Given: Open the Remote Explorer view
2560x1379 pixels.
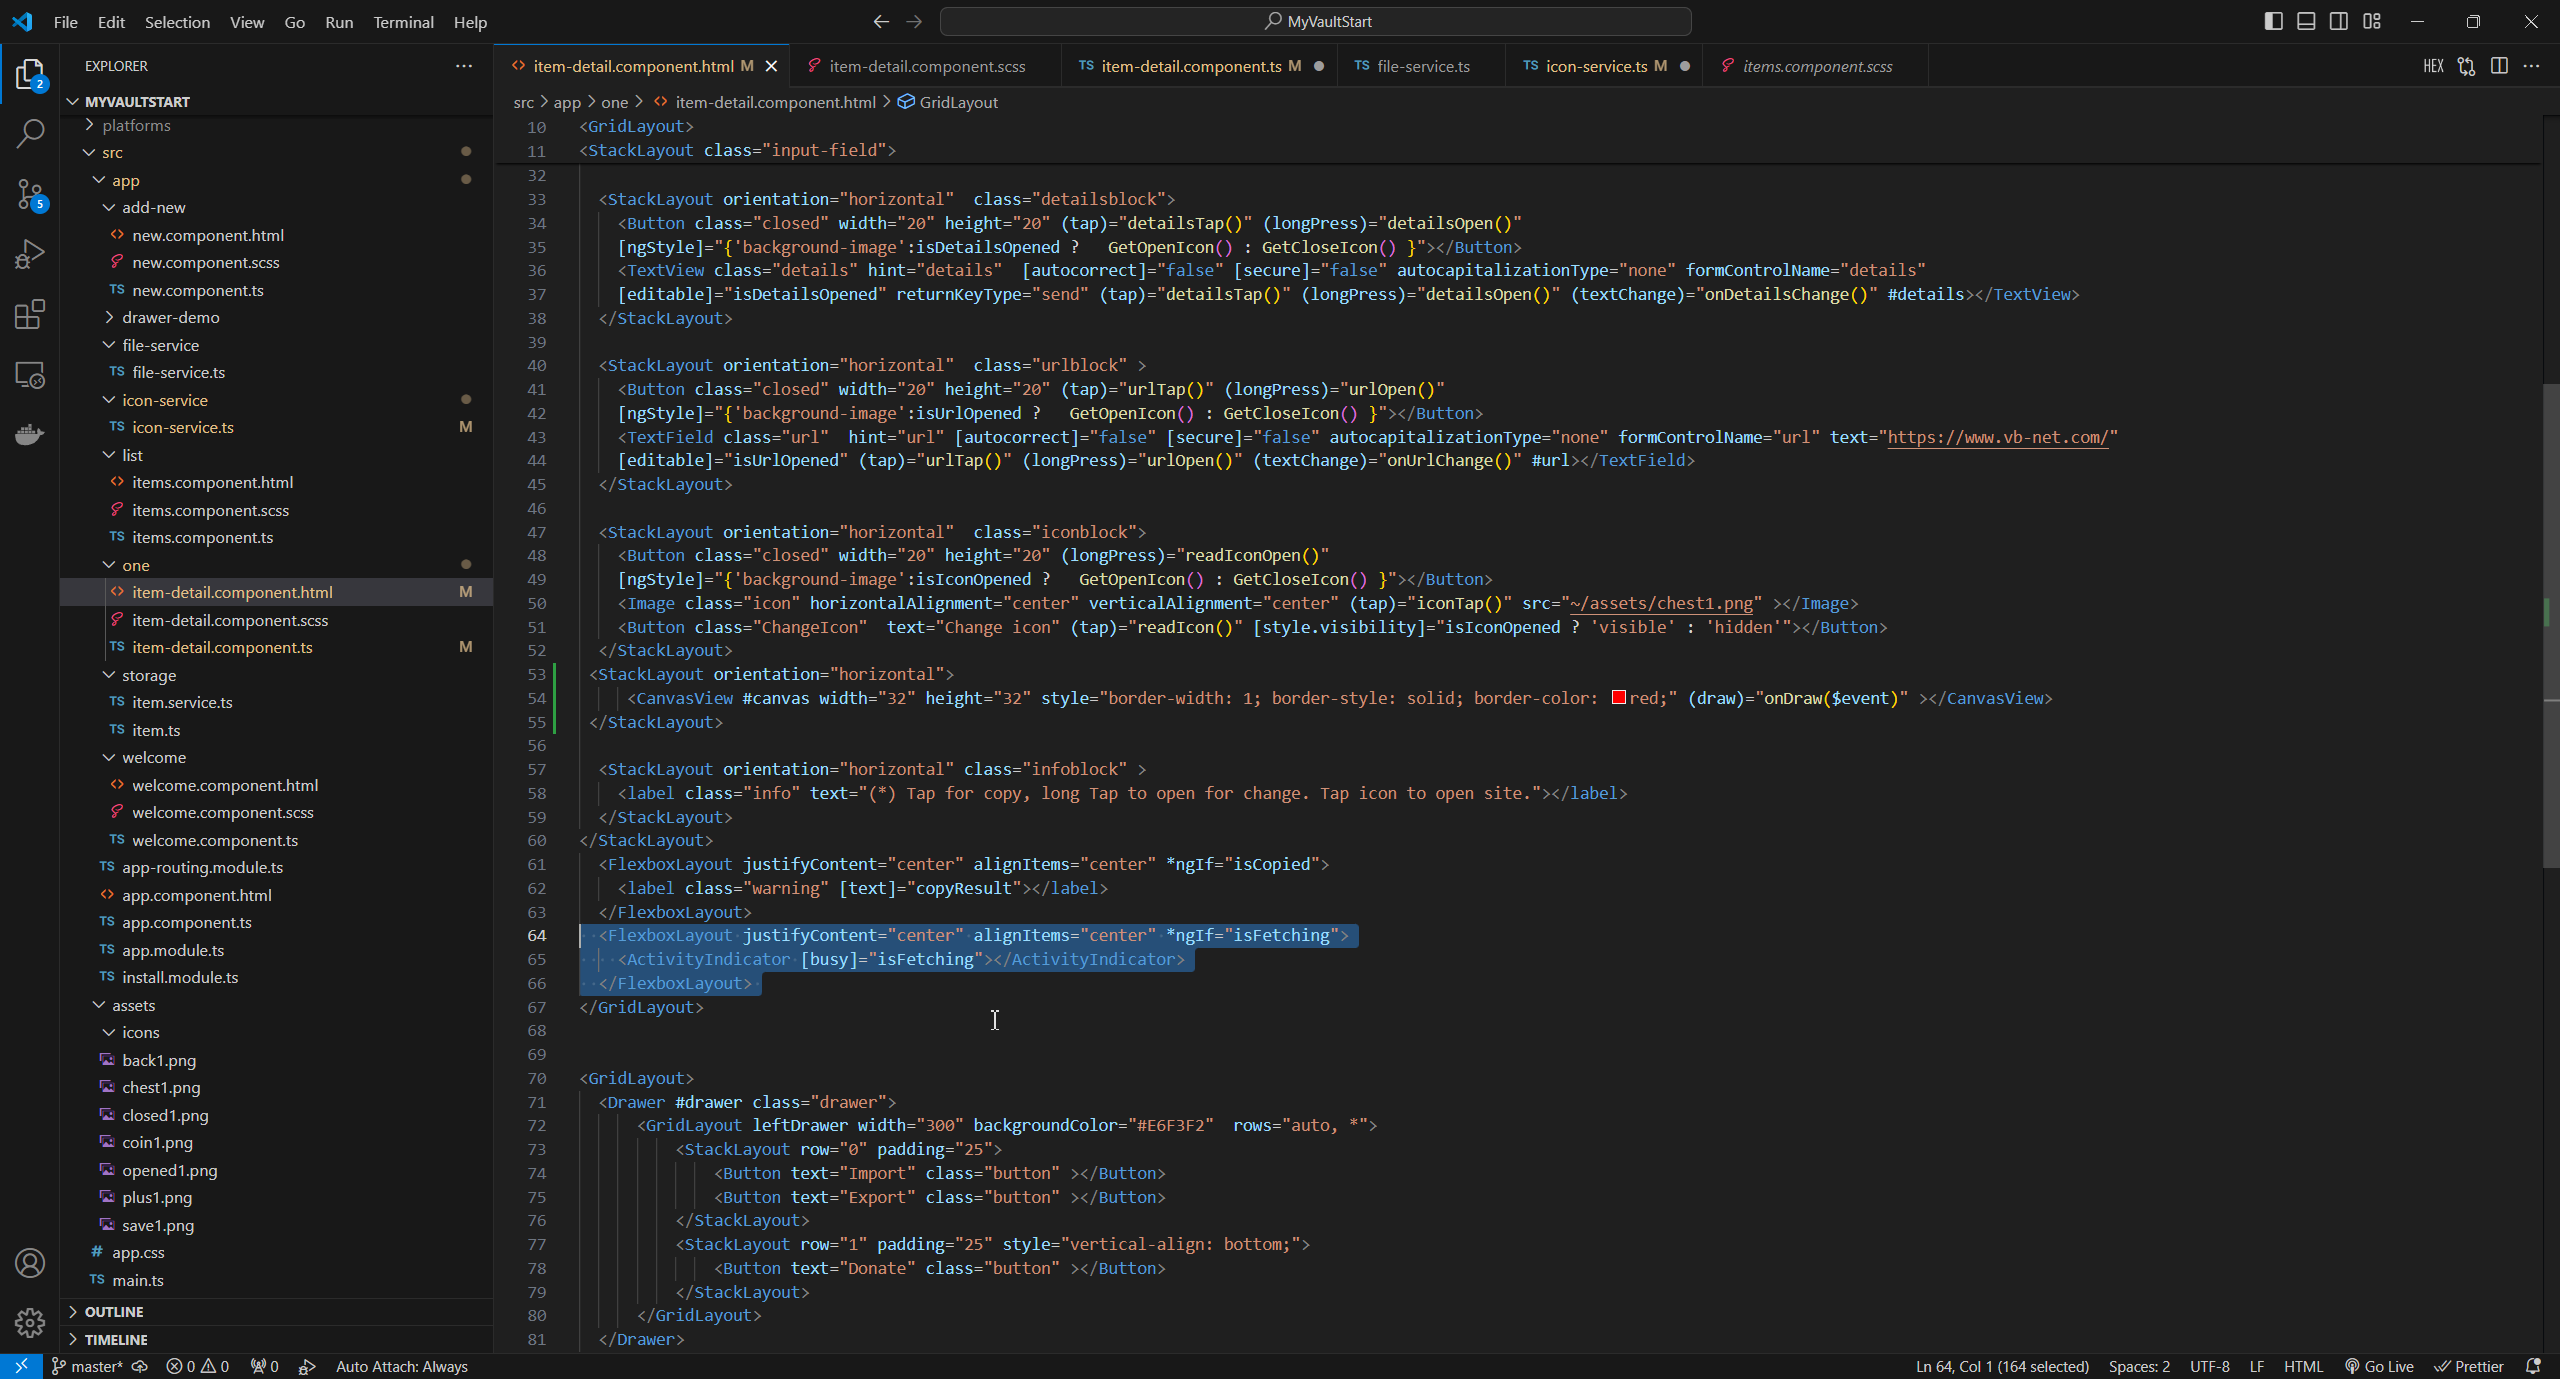Looking at the screenshot, I should pos(29,374).
